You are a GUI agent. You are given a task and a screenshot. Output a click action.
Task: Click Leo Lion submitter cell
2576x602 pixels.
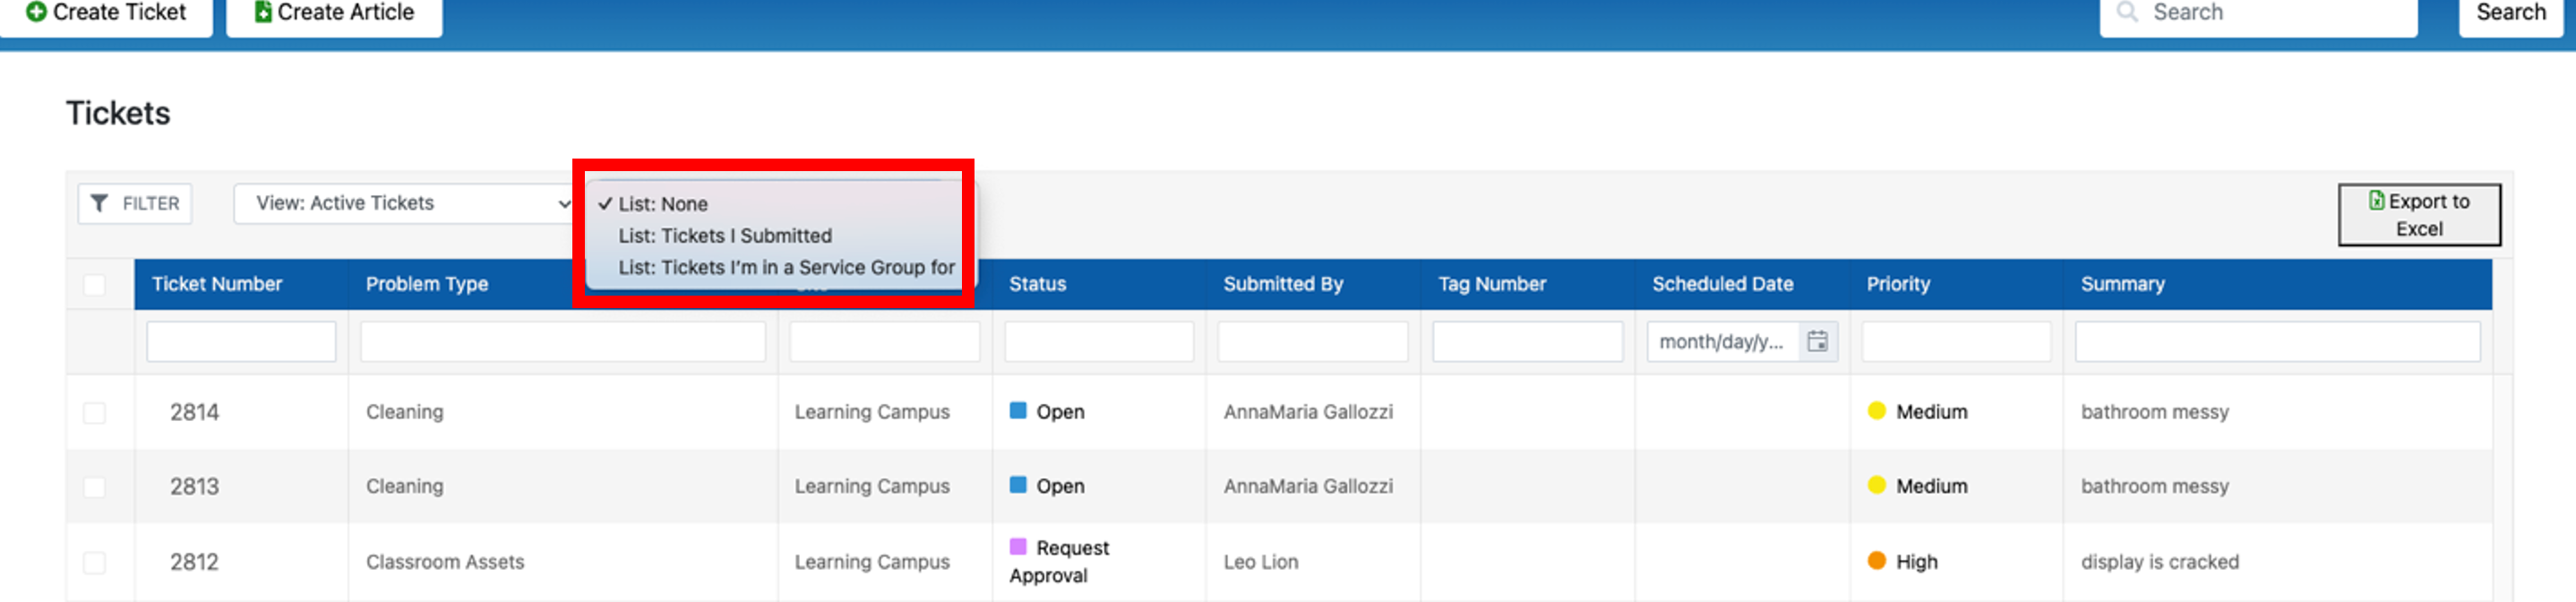click(x=1261, y=562)
